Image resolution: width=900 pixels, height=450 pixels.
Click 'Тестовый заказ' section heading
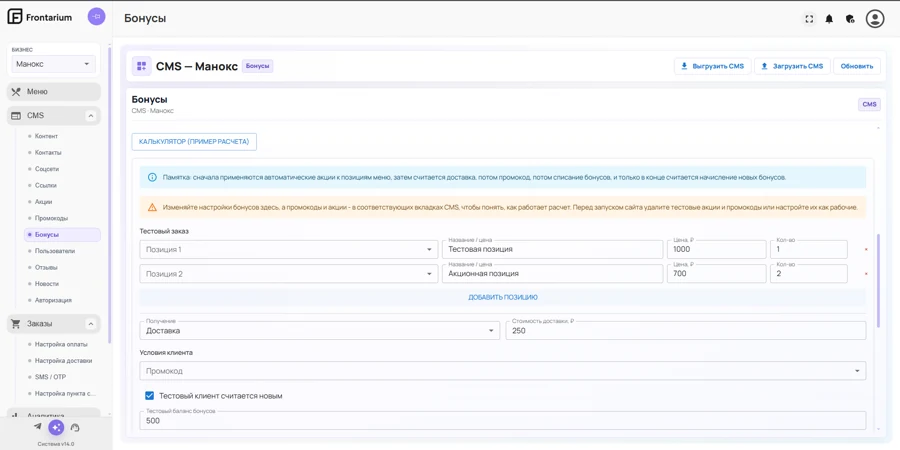pos(164,231)
